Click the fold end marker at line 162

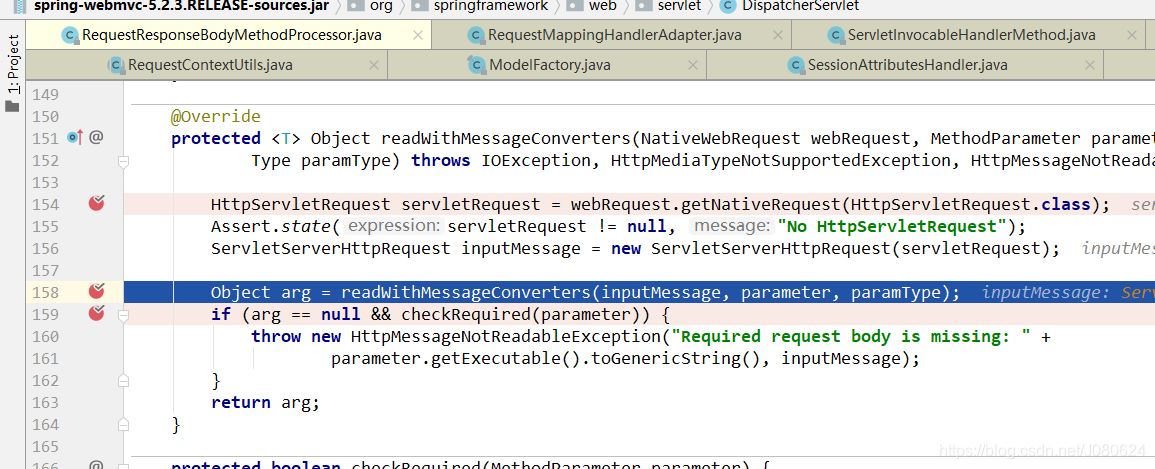124,381
